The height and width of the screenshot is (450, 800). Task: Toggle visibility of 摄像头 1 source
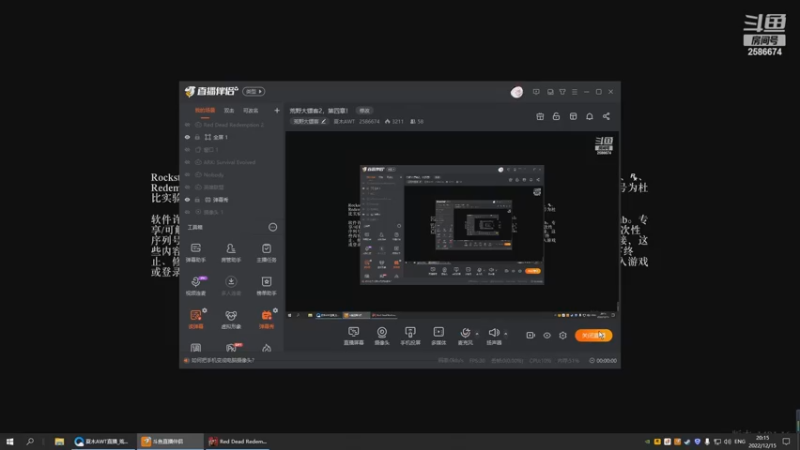187,212
